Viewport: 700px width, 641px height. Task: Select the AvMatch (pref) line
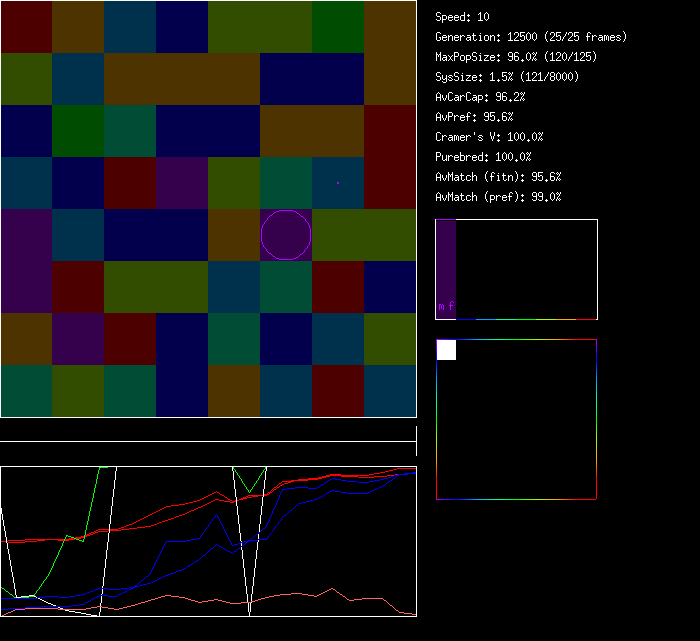click(x=498, y=197)
